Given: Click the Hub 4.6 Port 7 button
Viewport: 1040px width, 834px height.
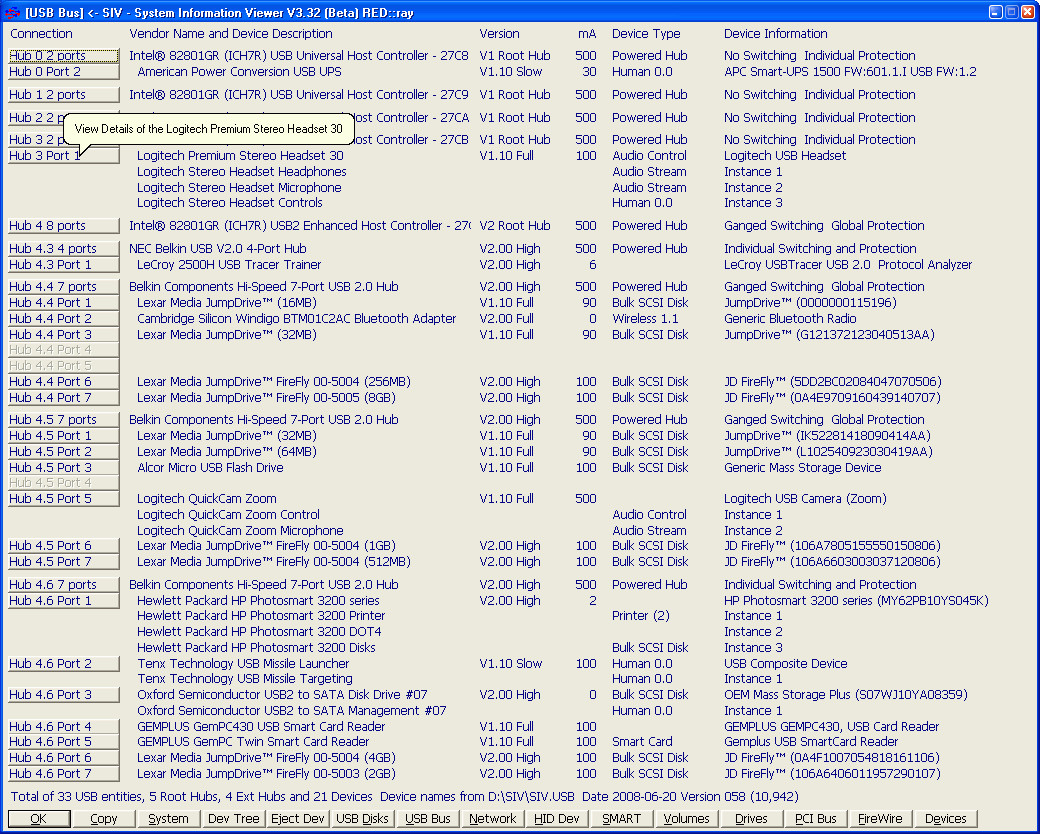Looking at the screenshot, I should [64, 774].
